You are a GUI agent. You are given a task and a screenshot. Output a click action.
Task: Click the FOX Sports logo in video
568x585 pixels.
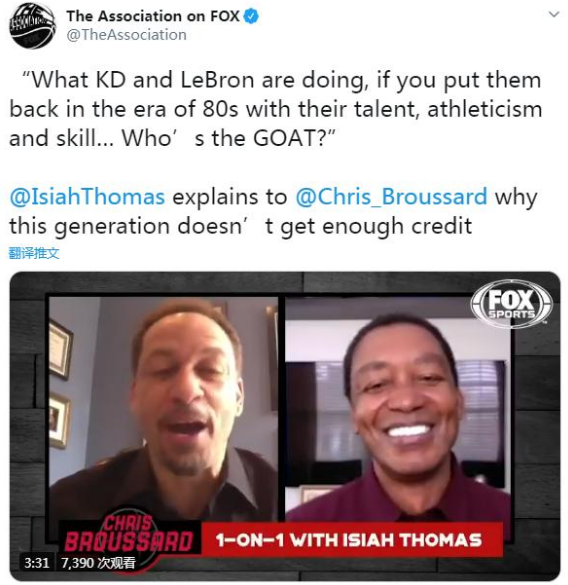tap(511, 303)
